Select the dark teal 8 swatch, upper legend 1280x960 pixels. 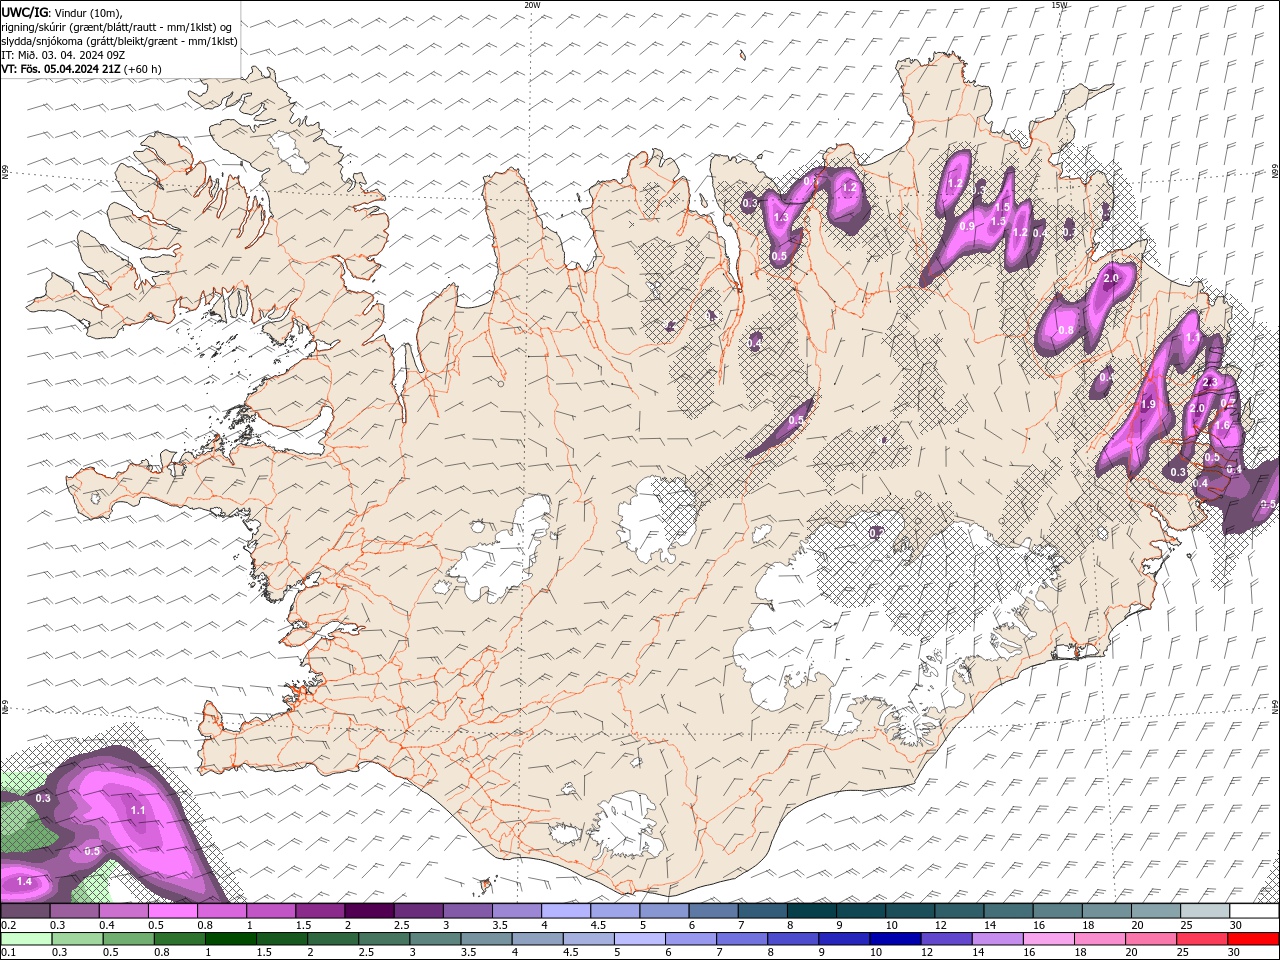(x=812, y=911)
